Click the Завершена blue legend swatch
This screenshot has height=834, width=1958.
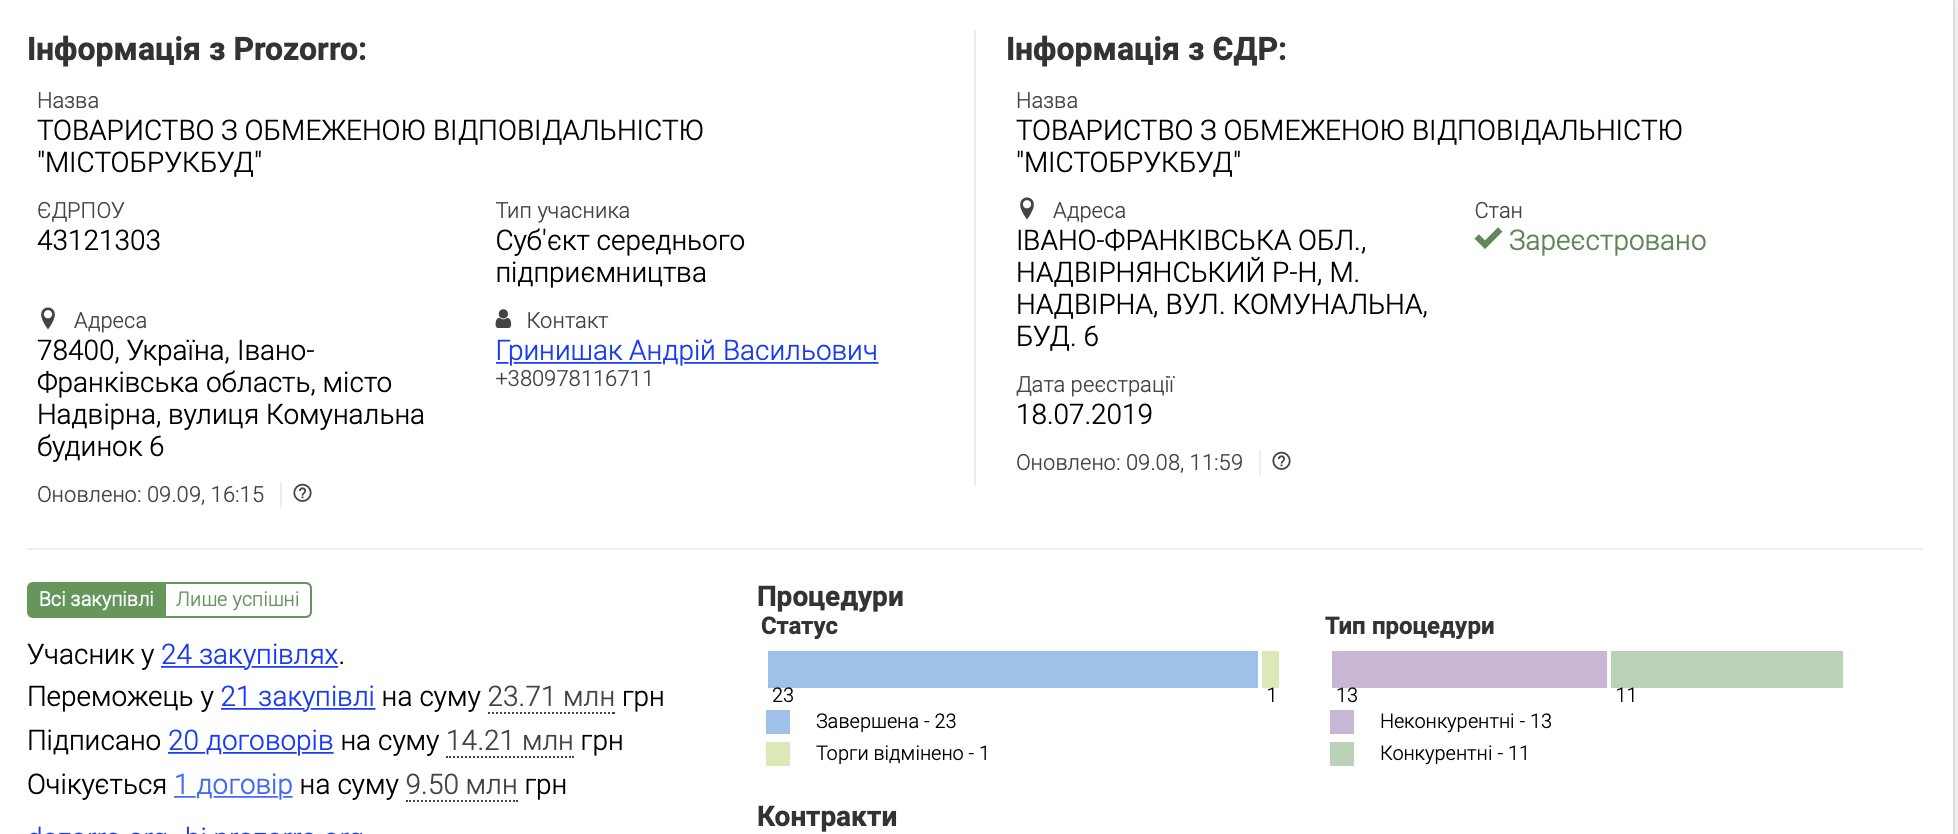(x=778, y=721)
